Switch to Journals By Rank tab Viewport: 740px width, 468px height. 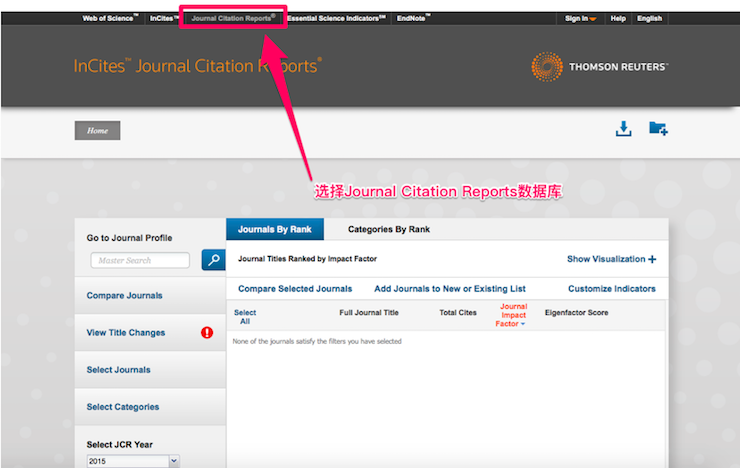[275, 229]
